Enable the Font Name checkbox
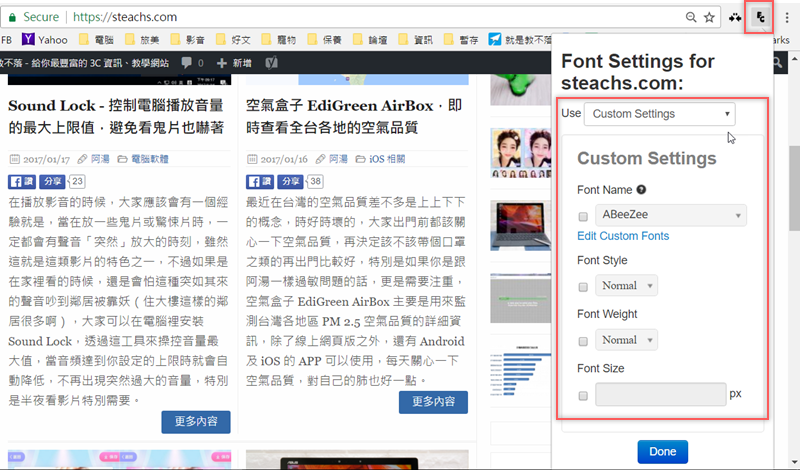This screenshot has width=800, height=470. click(583, 217)
